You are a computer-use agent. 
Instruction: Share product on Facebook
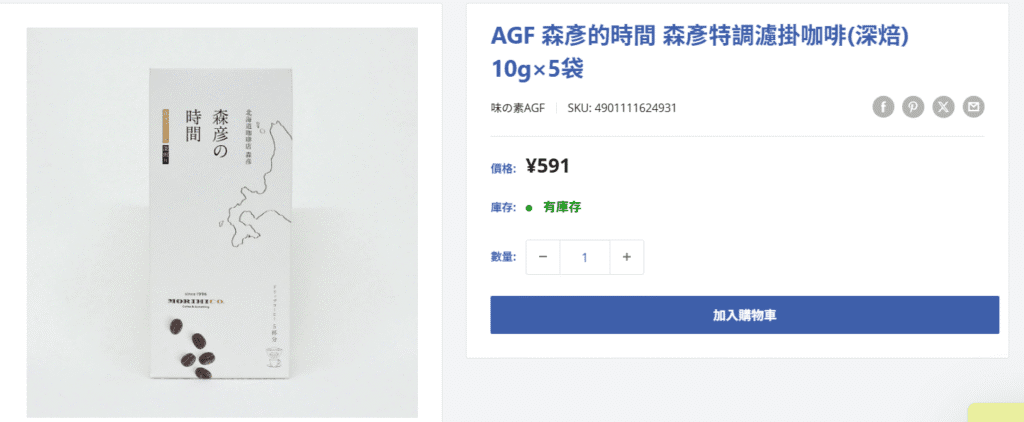883,106
